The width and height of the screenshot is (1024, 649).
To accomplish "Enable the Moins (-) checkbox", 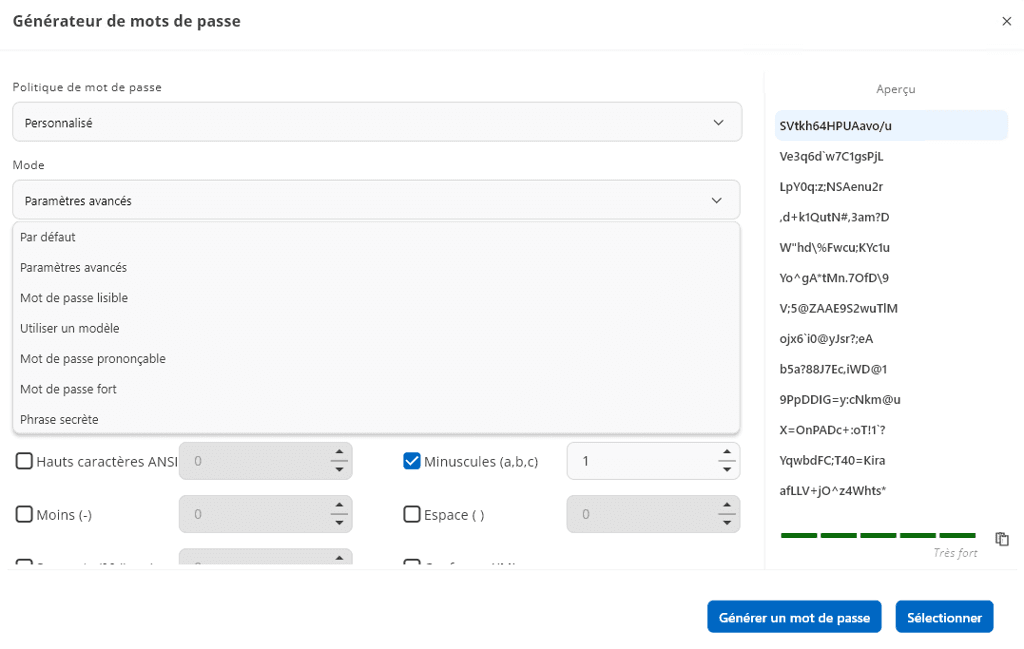I will [x=25, y=514].
